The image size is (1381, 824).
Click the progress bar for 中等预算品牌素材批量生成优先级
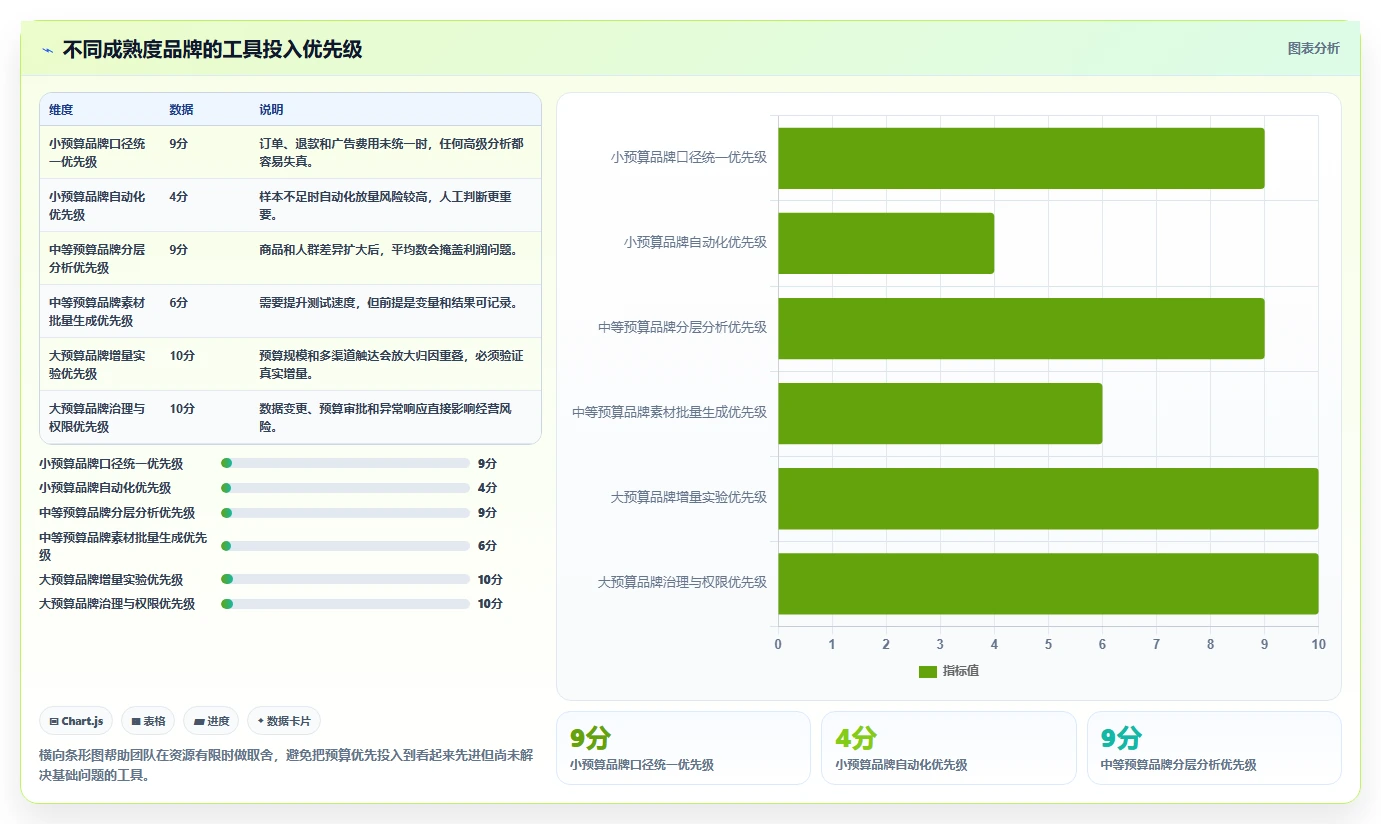click(x=345, y=546)
